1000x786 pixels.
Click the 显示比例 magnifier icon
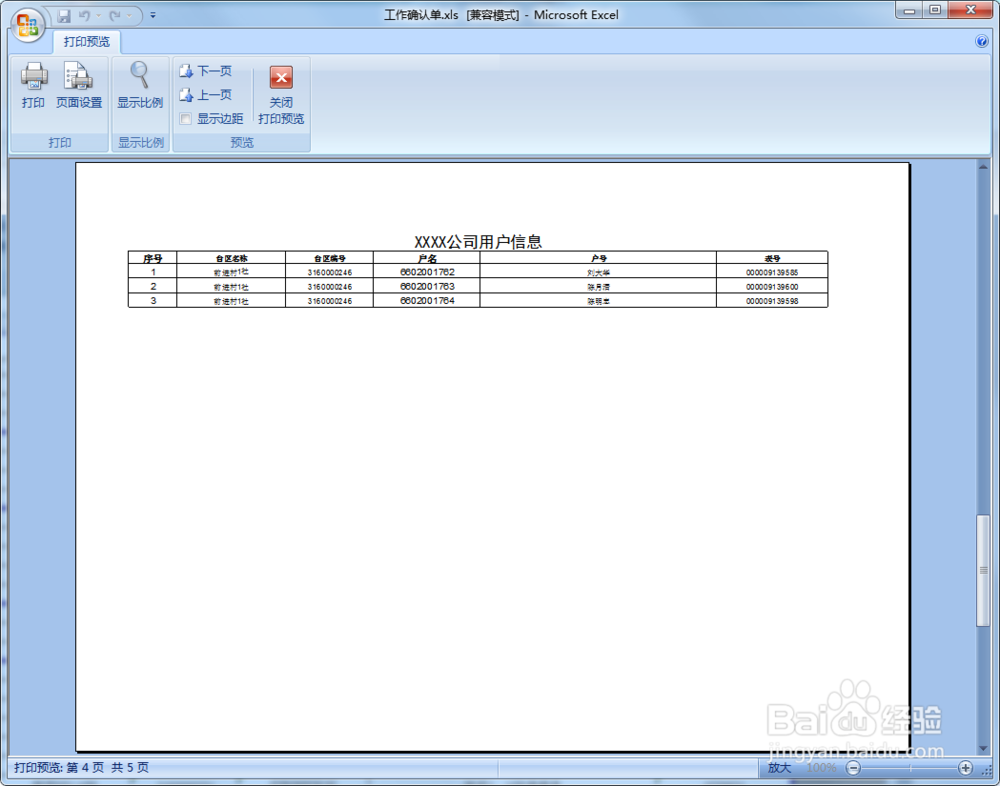click(x=140, y=75)
